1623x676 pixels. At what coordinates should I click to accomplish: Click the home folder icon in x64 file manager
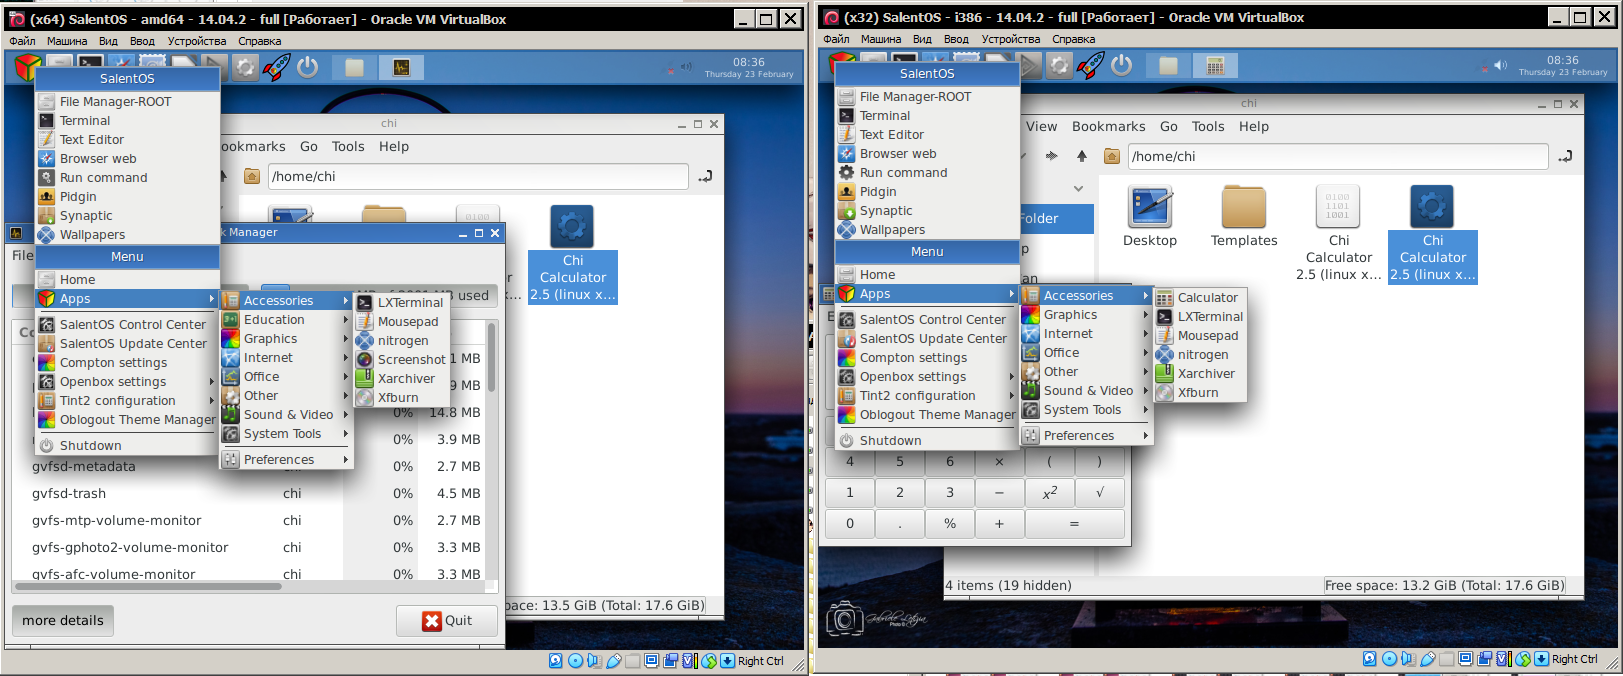252,176
